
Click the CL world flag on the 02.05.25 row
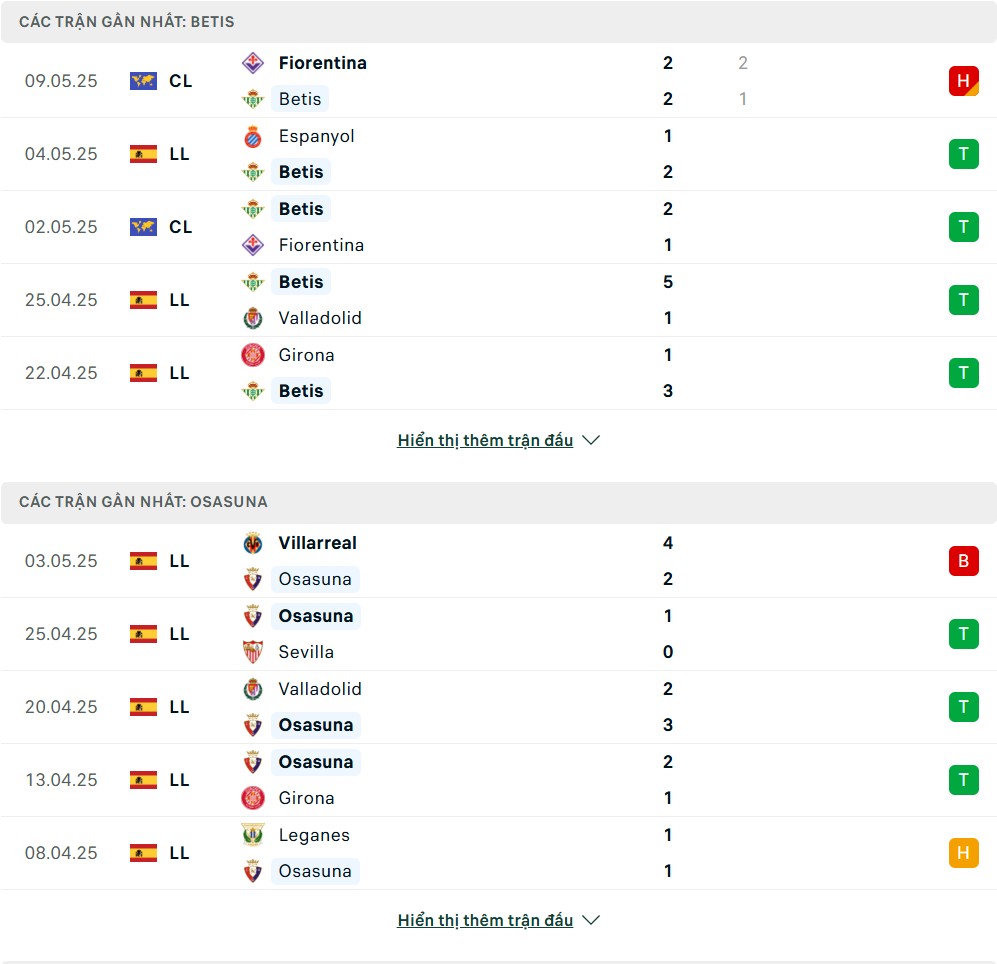coord(143,227)
